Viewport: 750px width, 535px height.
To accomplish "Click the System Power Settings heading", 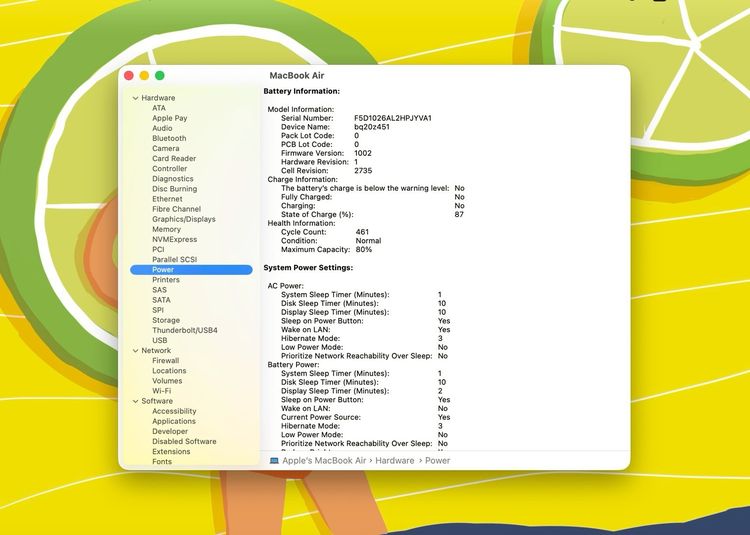I will (308, 268).
